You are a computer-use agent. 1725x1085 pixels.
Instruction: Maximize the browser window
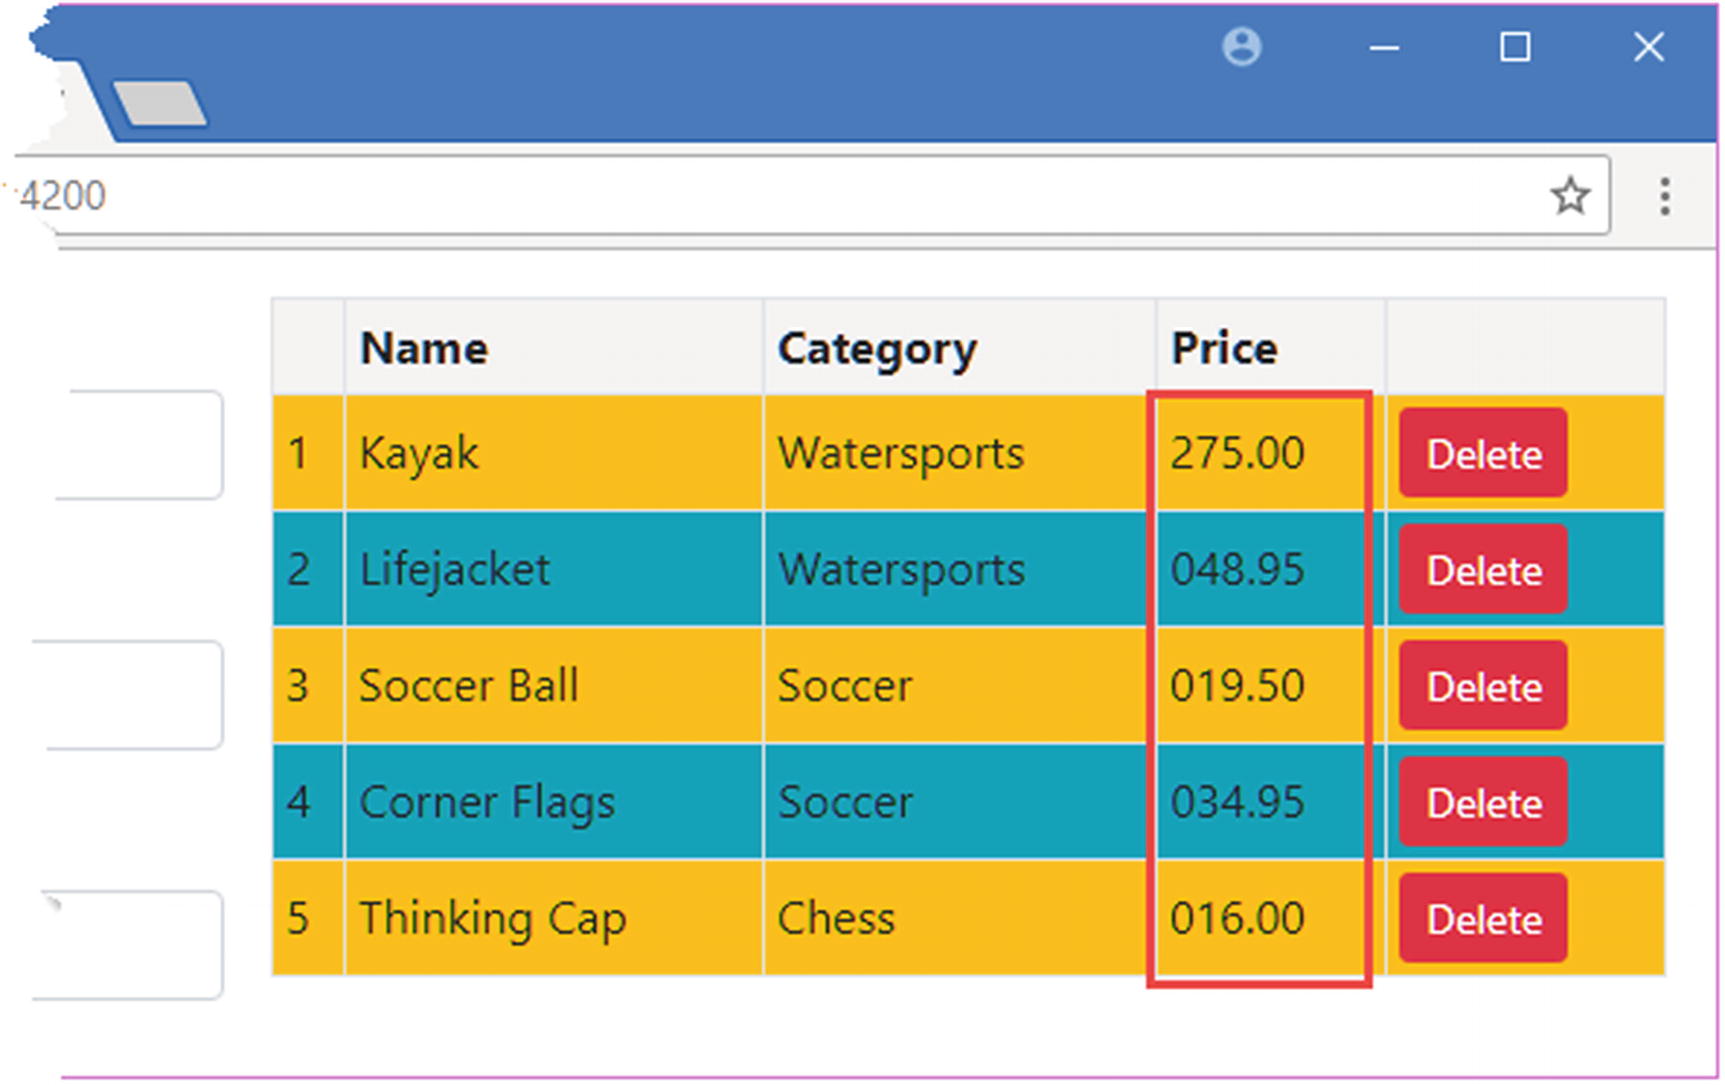[x=1515, y=47]
